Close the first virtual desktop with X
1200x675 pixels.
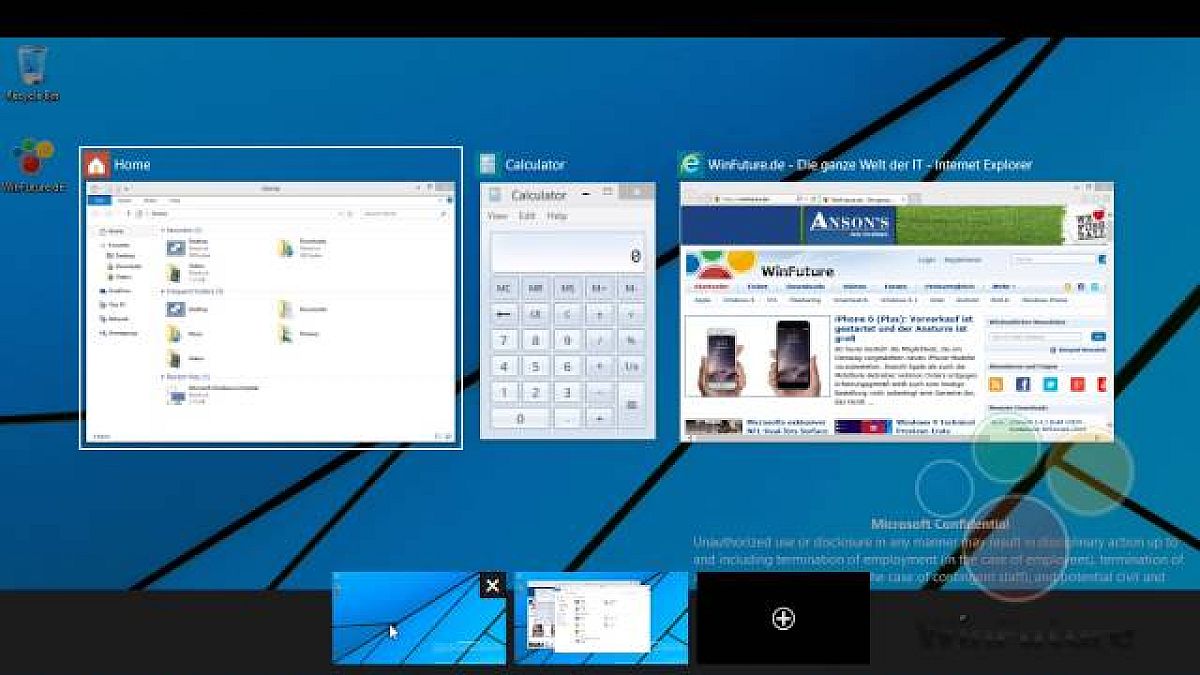(x=492, y=585)
